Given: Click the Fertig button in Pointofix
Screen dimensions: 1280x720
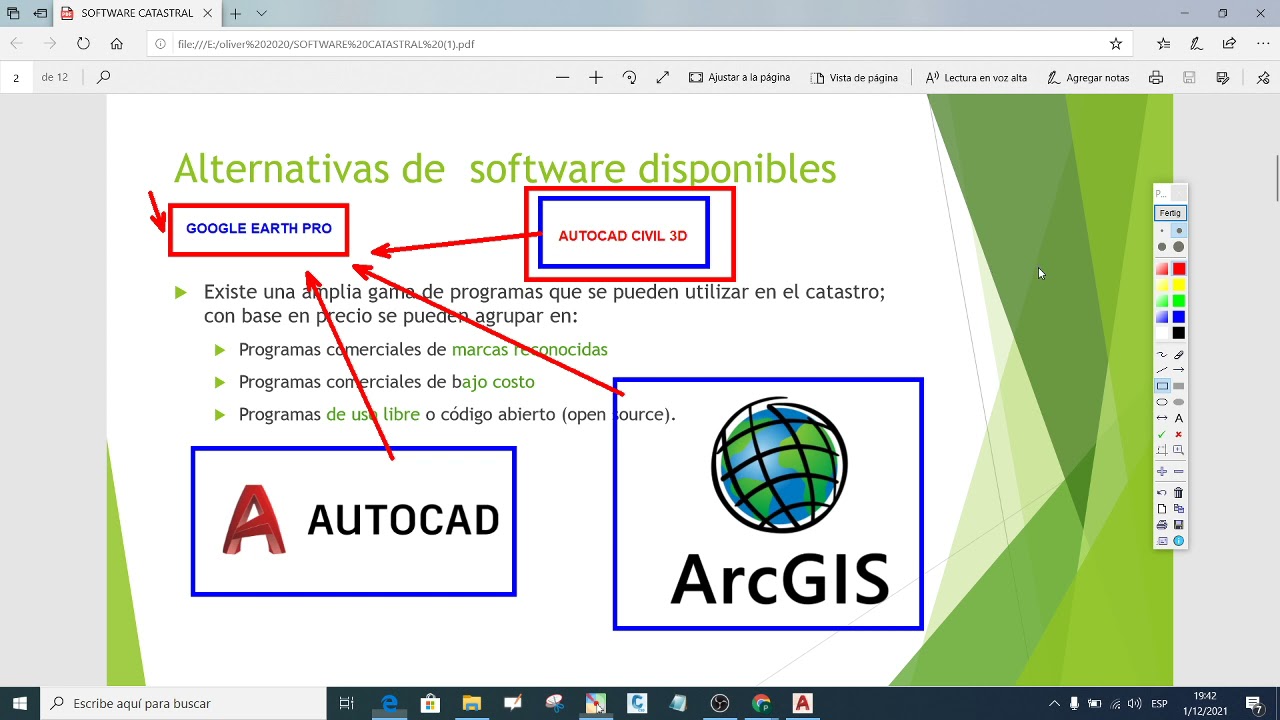Looking at the screenshot, I should pyautogui.click(x=1170, y=213).
